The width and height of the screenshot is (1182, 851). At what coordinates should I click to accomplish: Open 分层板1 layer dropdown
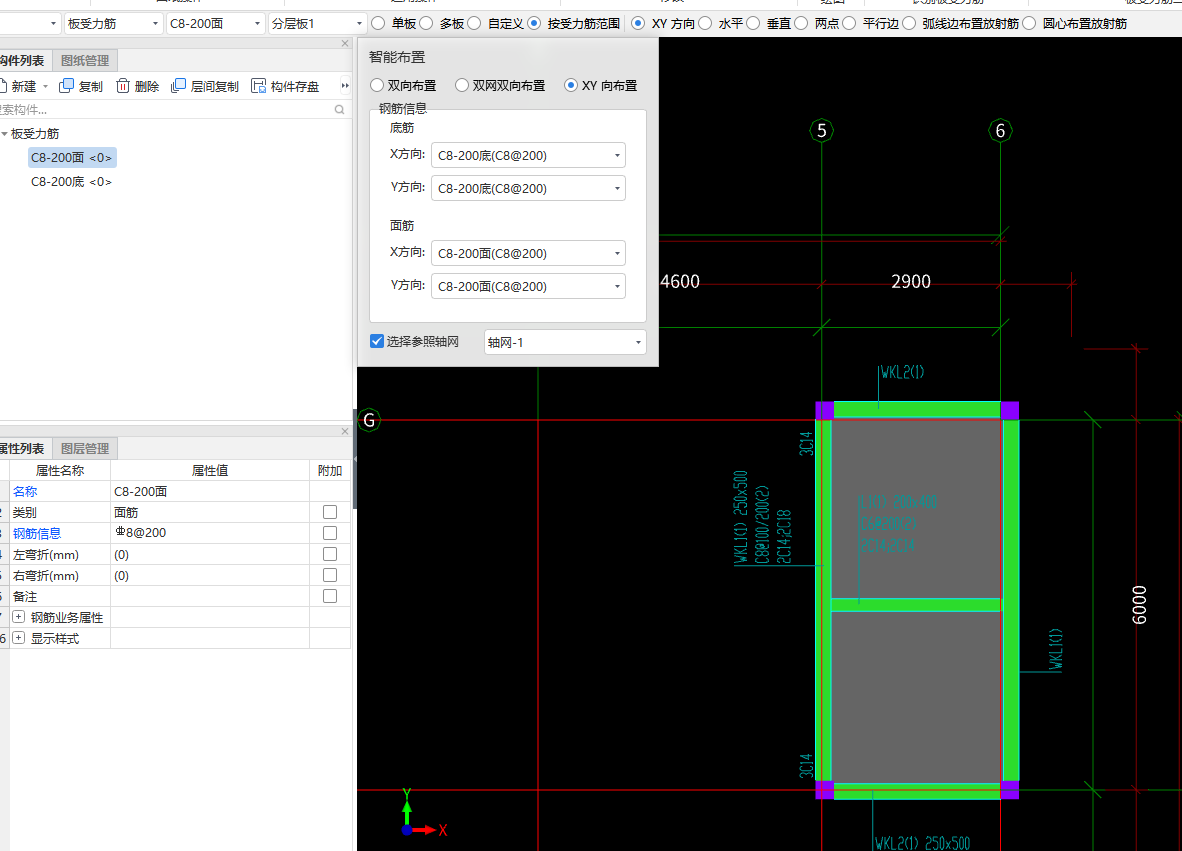pyautogui.click(x=317, y=23)
